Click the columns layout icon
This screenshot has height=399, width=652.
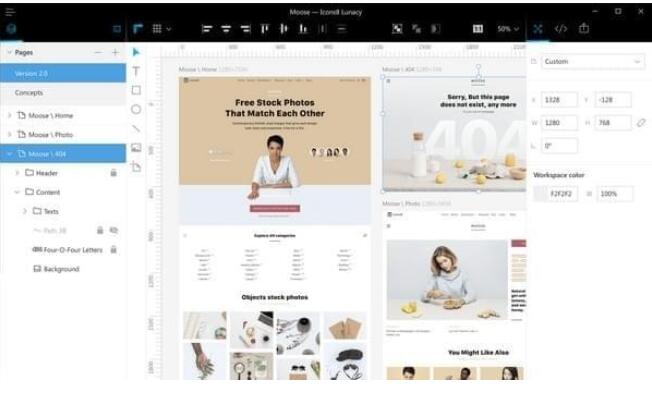tap(478, 29)
